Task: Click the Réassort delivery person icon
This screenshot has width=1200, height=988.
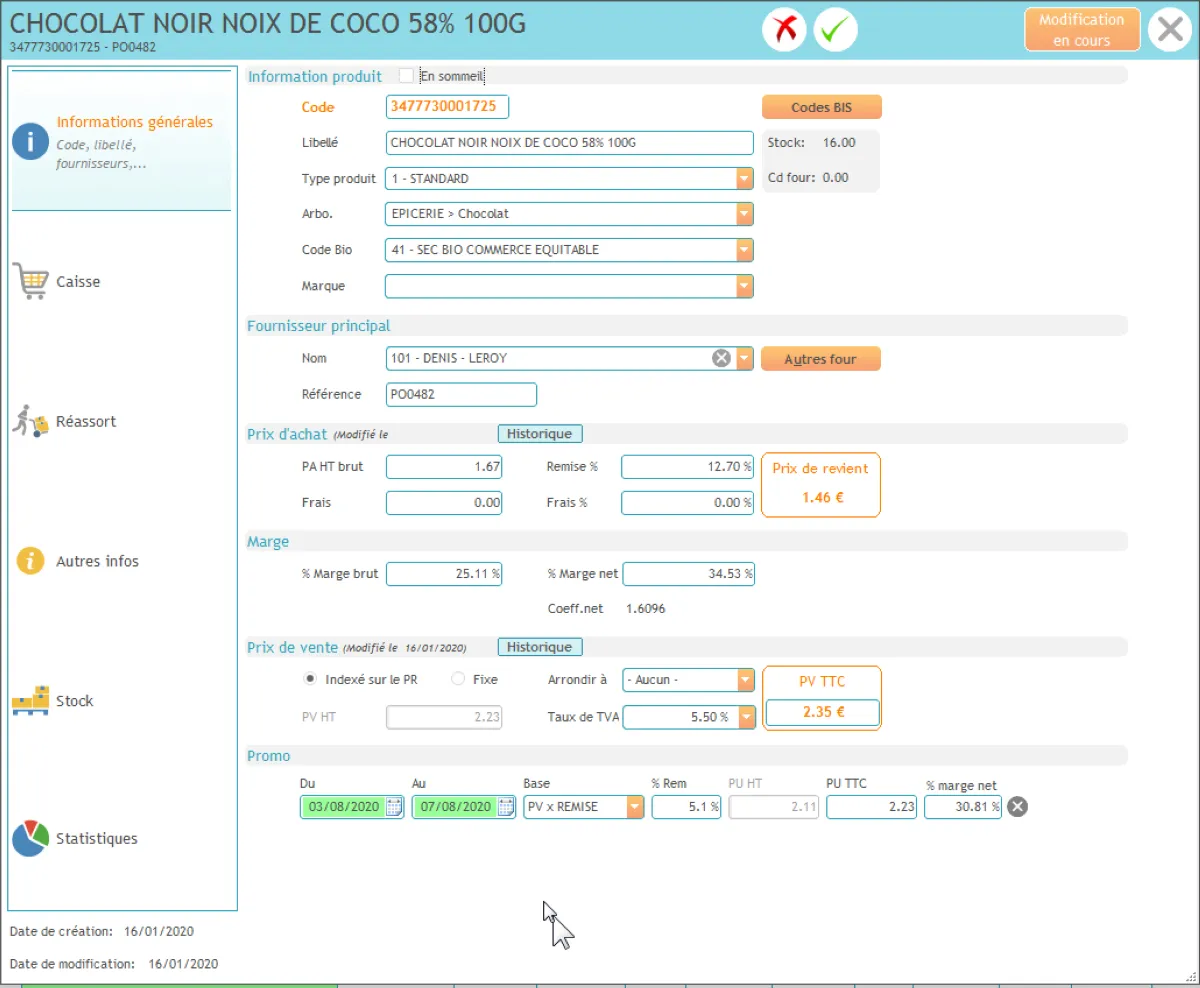Action: [30, 421]
